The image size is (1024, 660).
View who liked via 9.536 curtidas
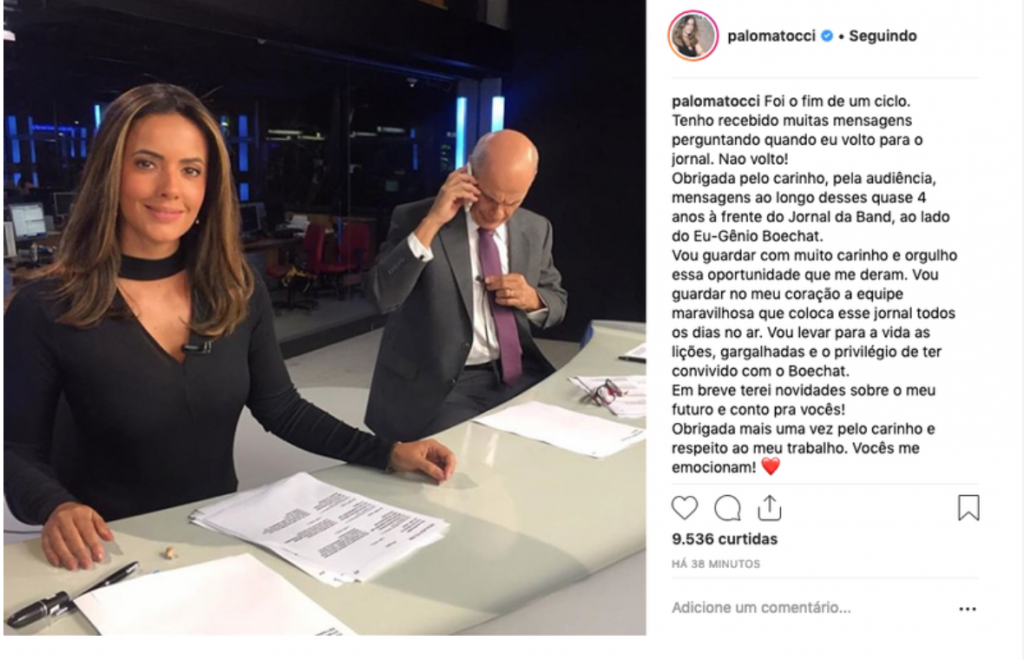click(724, 539)
